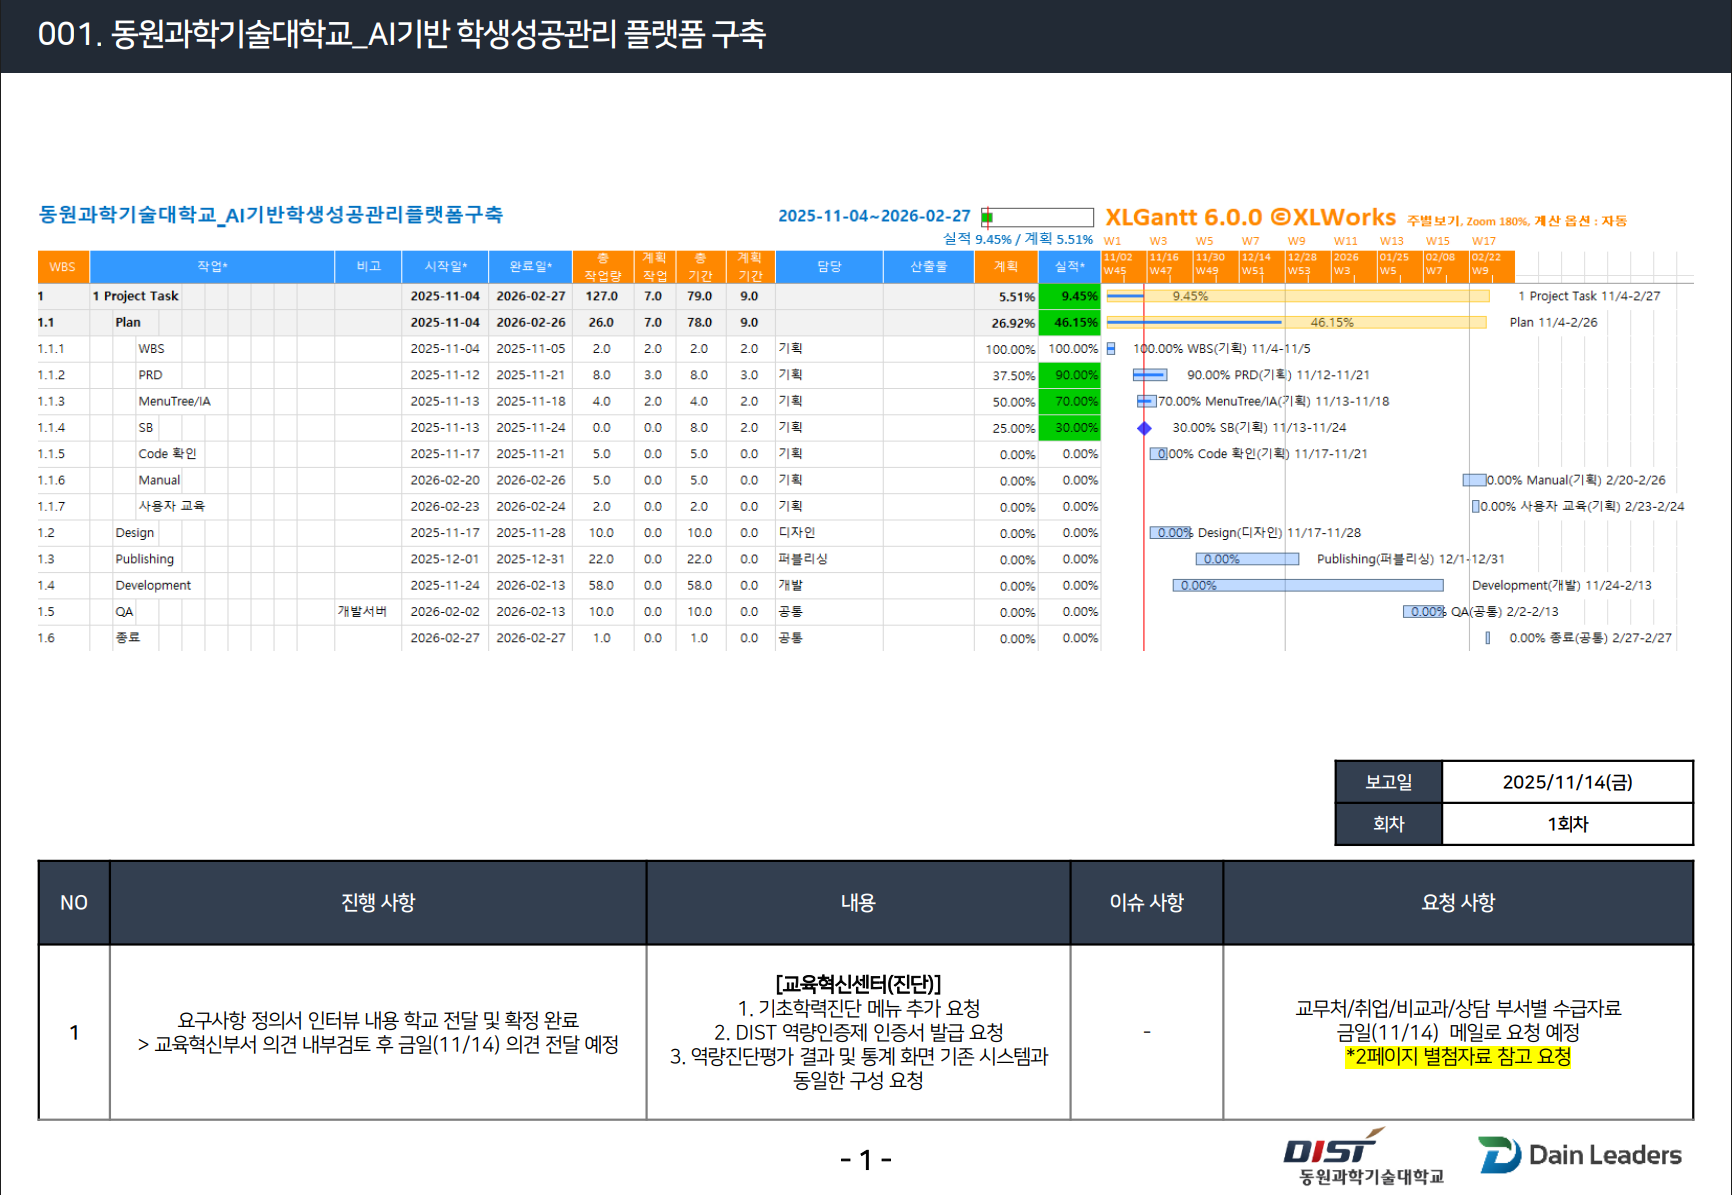Click the overall project progress bar
Screen dimensions: 1732x1195
click(1037, 217)
